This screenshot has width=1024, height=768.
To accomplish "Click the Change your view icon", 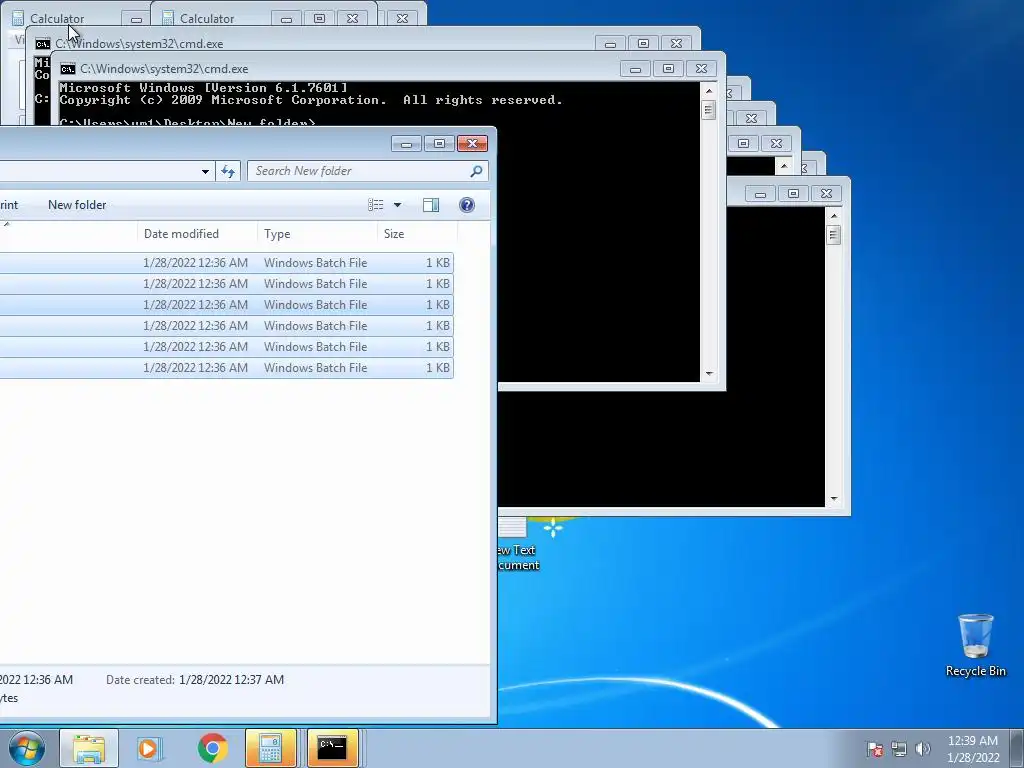I will (376, 205).
